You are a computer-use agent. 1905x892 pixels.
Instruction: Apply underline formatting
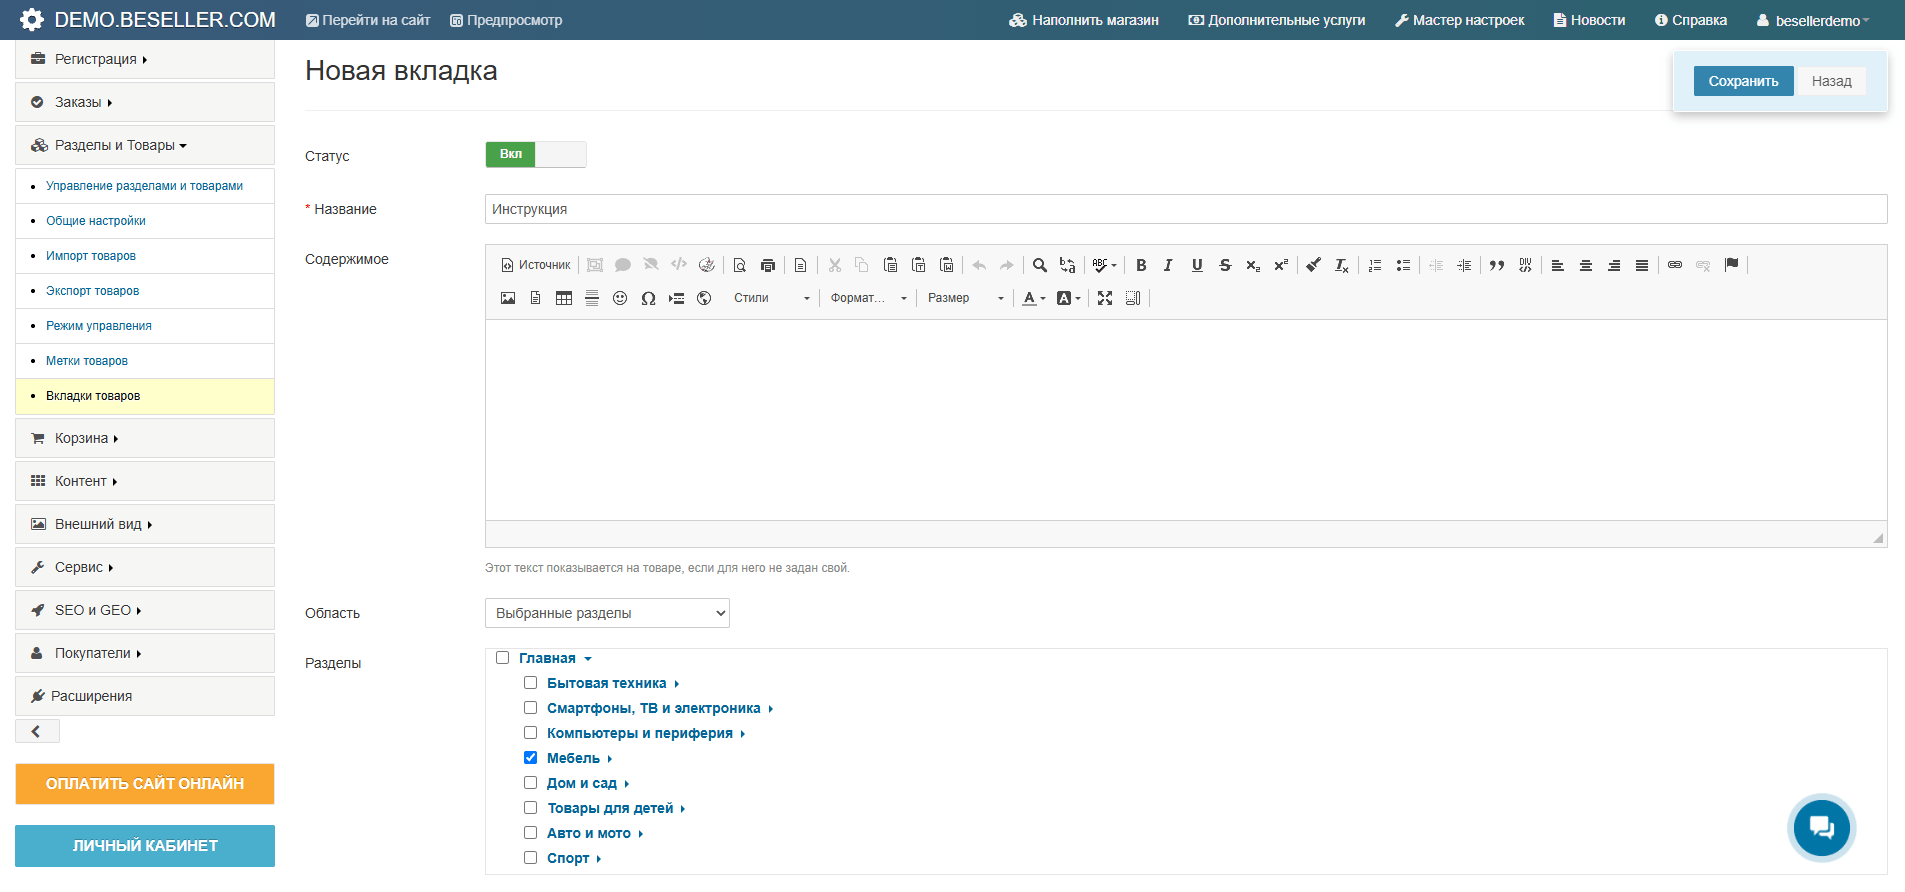[x=1197, y=265]
